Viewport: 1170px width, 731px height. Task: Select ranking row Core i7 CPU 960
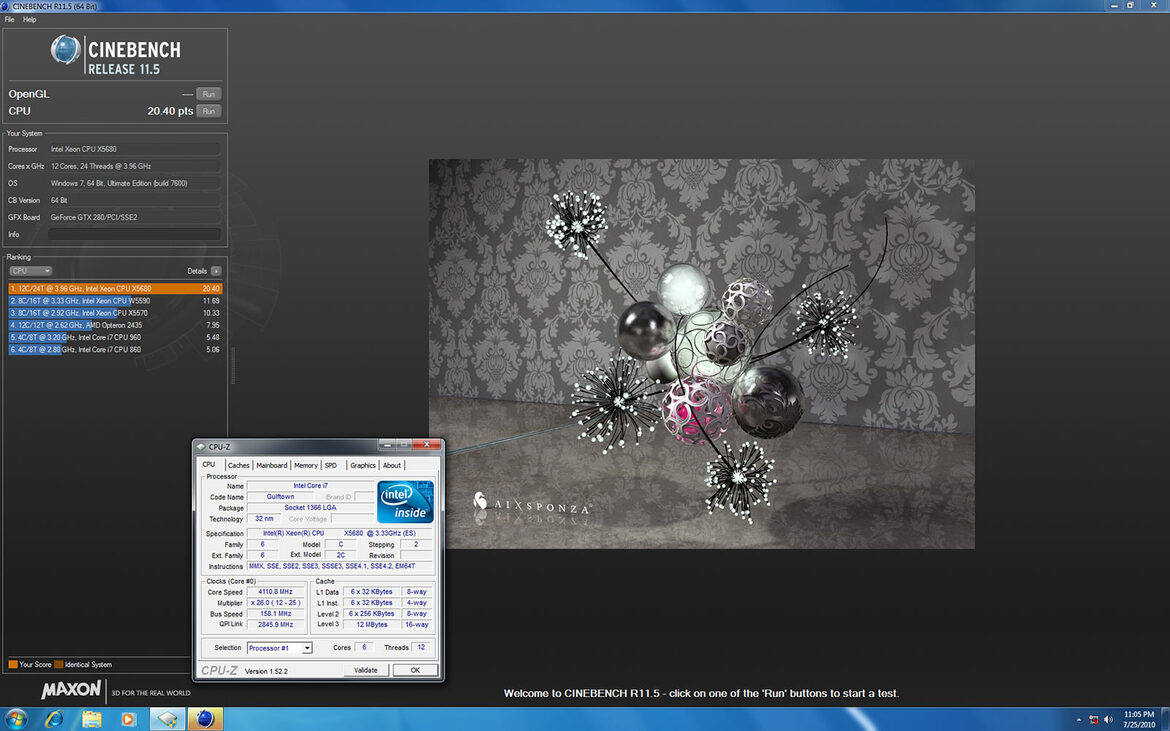[115, 337]
